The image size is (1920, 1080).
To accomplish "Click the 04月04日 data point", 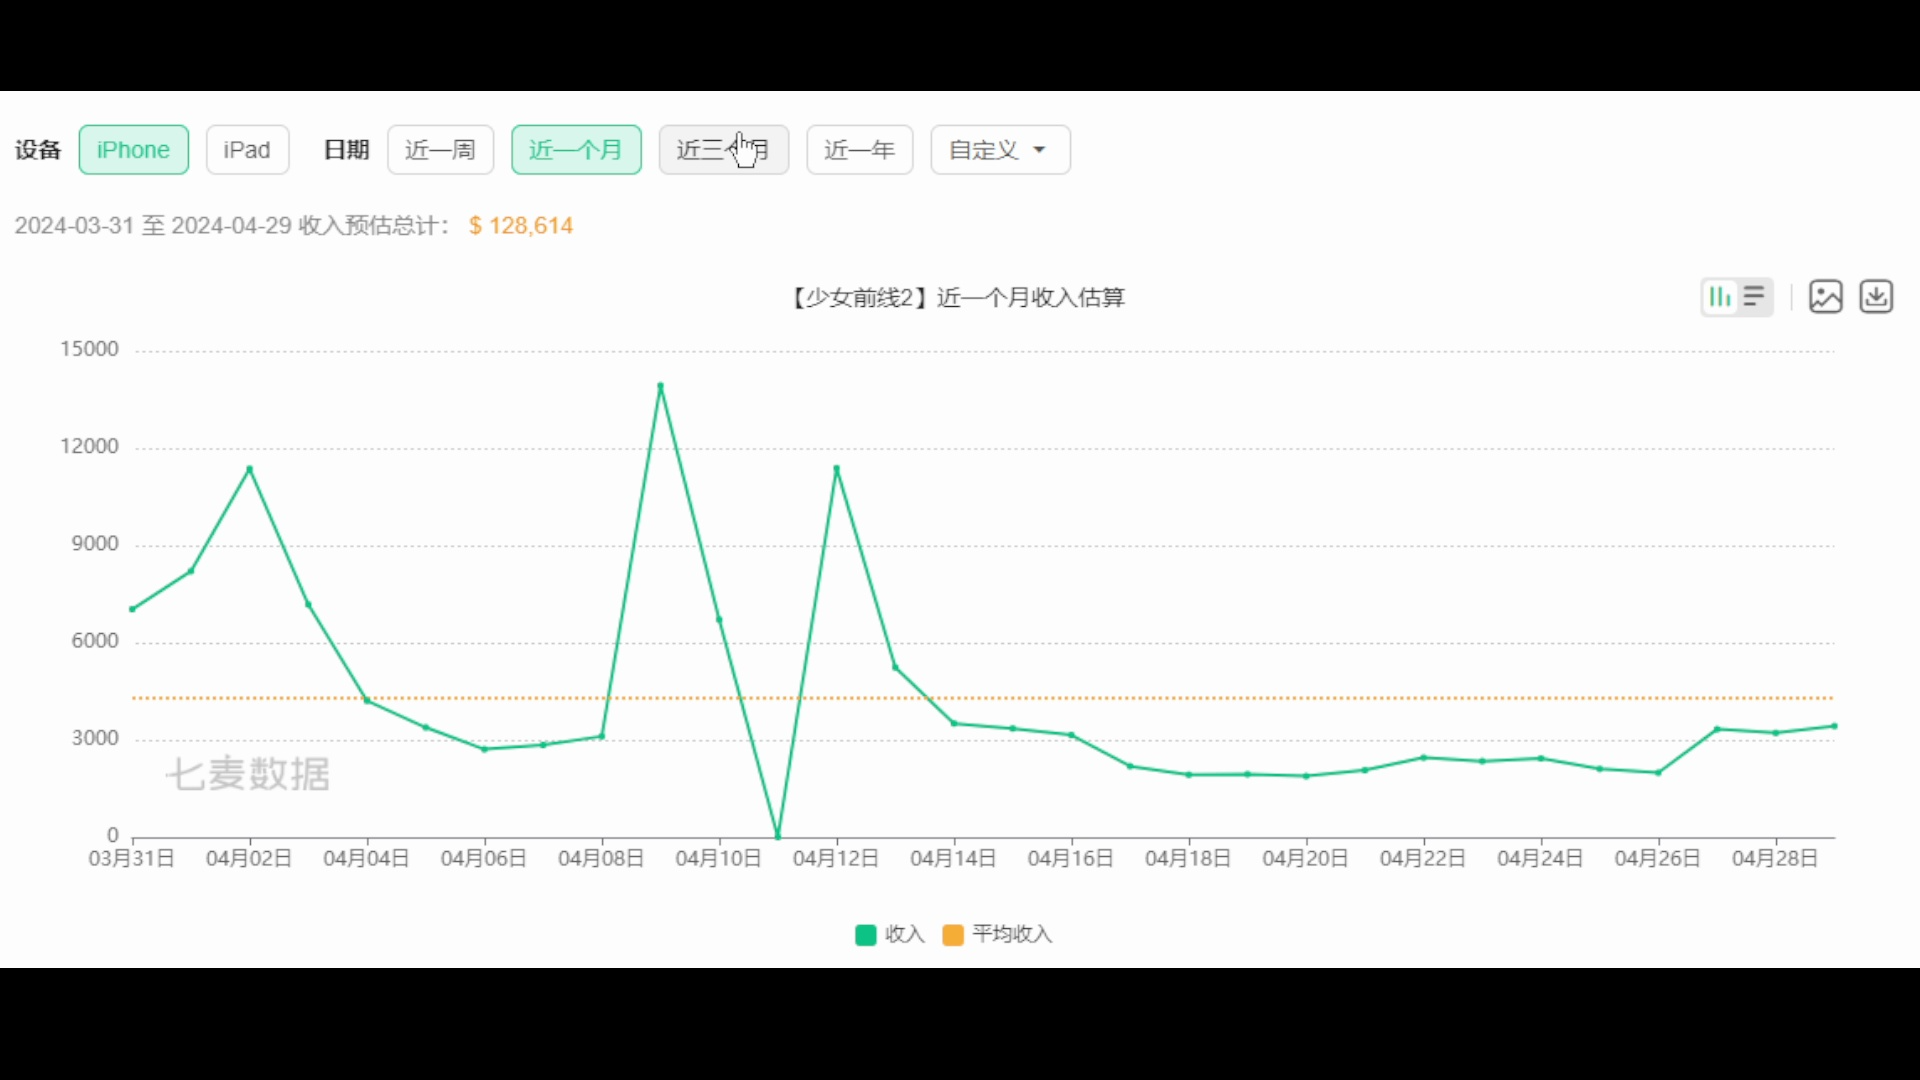I will [x=367, y=701].
